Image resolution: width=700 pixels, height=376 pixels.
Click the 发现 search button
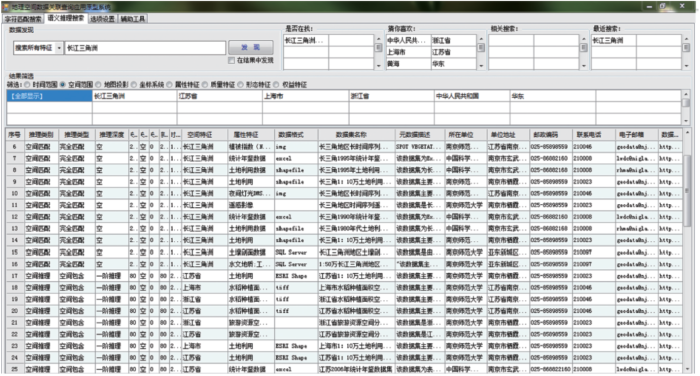click(x=251, y=47)
